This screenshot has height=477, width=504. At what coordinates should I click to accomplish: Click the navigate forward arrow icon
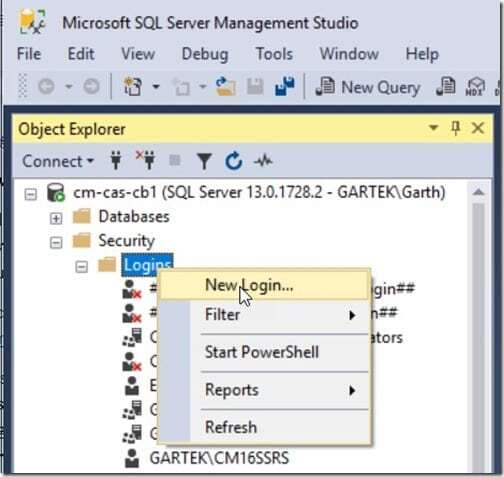point(91,87)
